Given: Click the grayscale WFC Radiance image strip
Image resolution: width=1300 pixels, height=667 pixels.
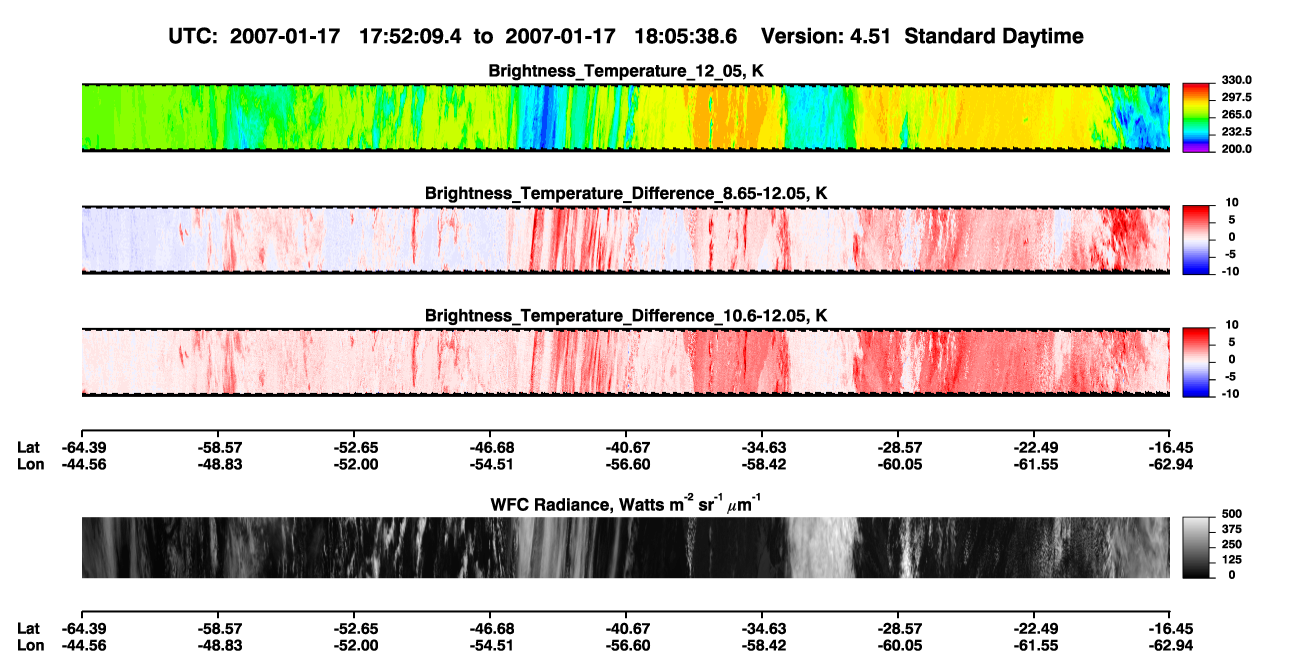Looking at the screenshot, I should click(625, 547).
